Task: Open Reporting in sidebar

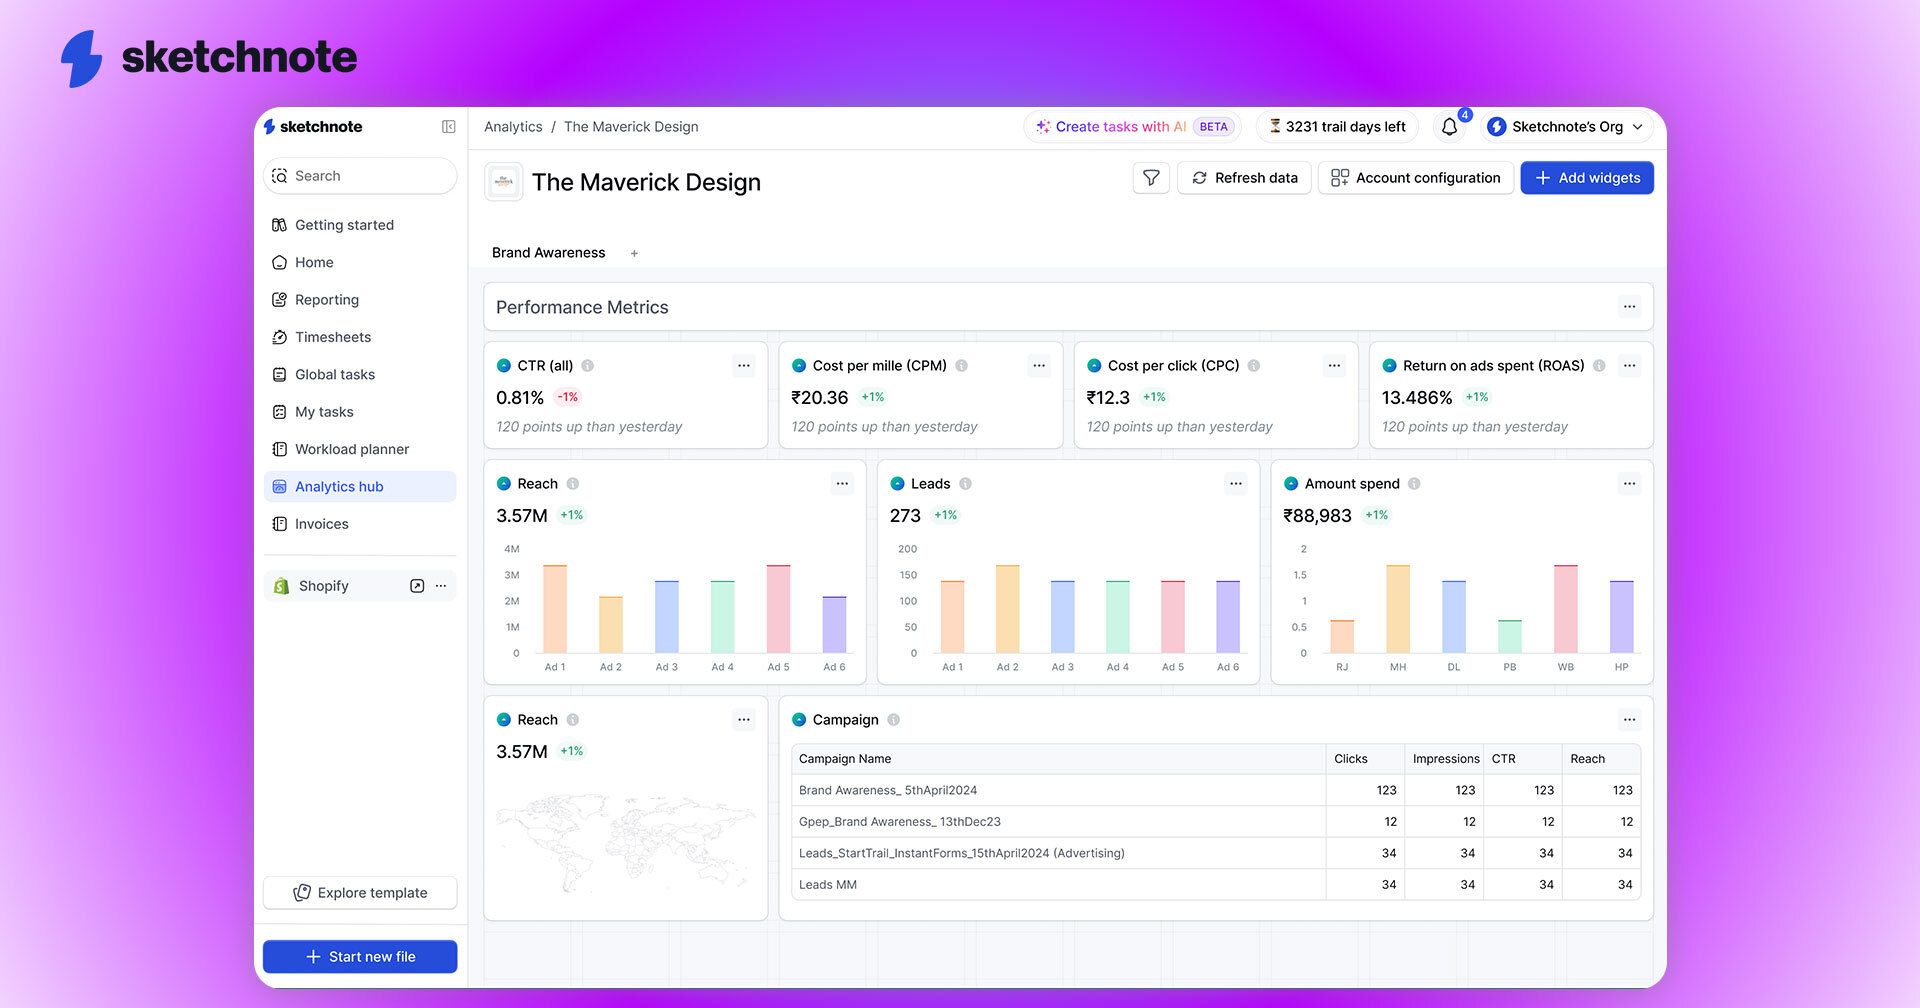Action: (x=360, y=300)
